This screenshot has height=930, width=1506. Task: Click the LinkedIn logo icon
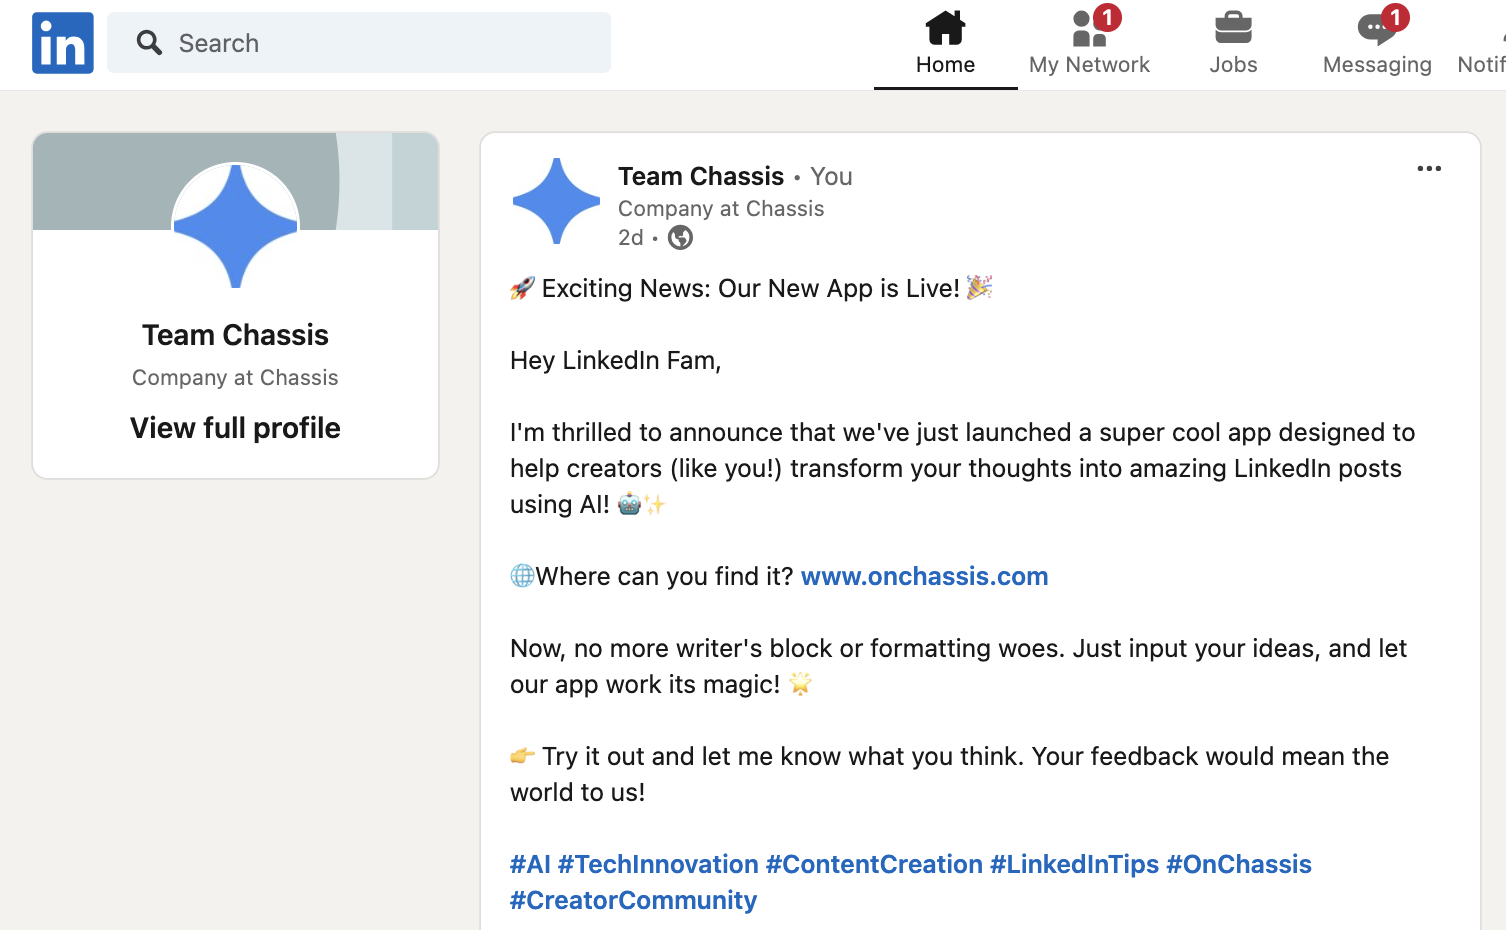tap(63, 43)
